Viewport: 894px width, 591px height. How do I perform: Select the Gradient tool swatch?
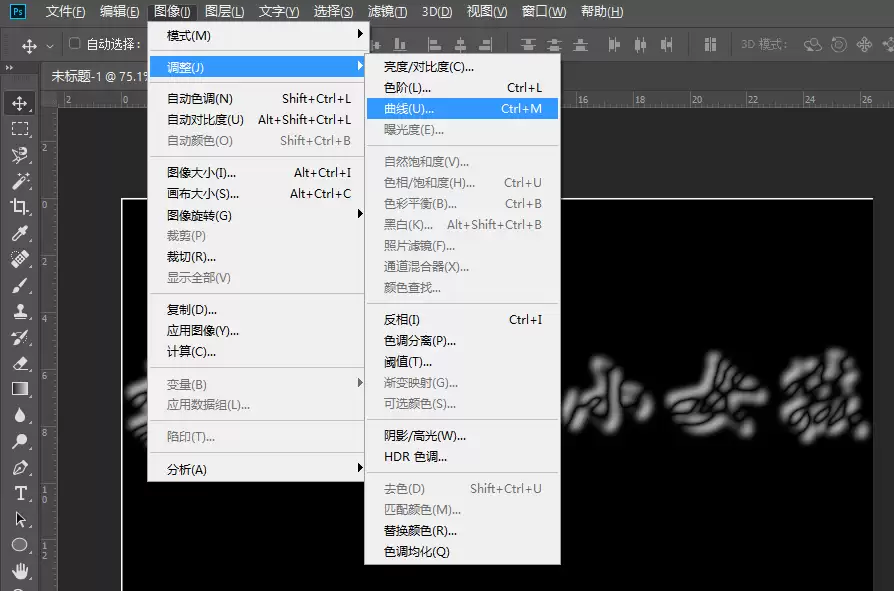coord(20,389)
